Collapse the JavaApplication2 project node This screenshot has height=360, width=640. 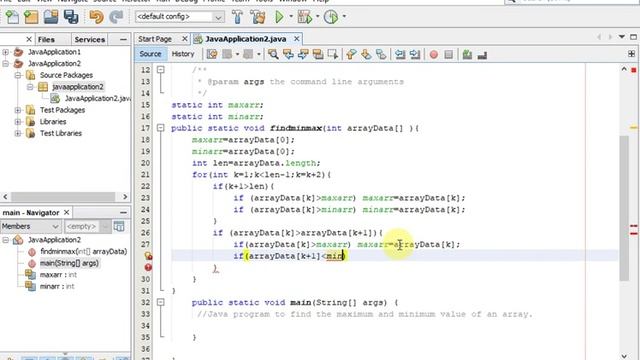6,63
